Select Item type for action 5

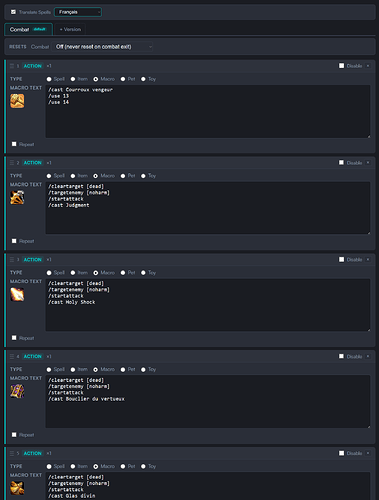point(73,466)
